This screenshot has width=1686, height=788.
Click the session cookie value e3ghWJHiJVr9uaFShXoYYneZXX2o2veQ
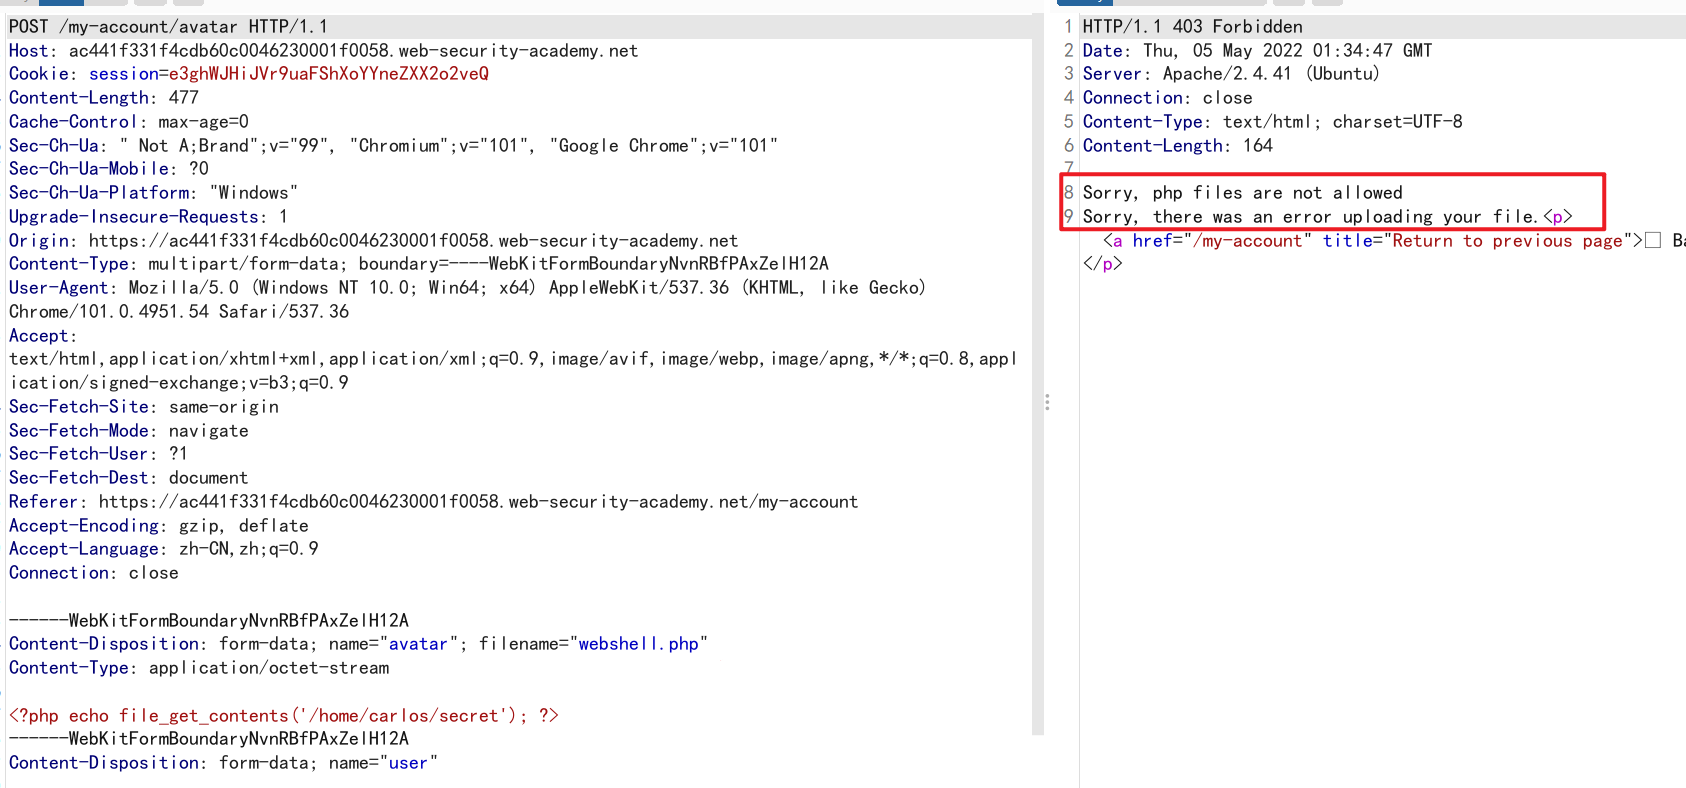pos(329,74)
